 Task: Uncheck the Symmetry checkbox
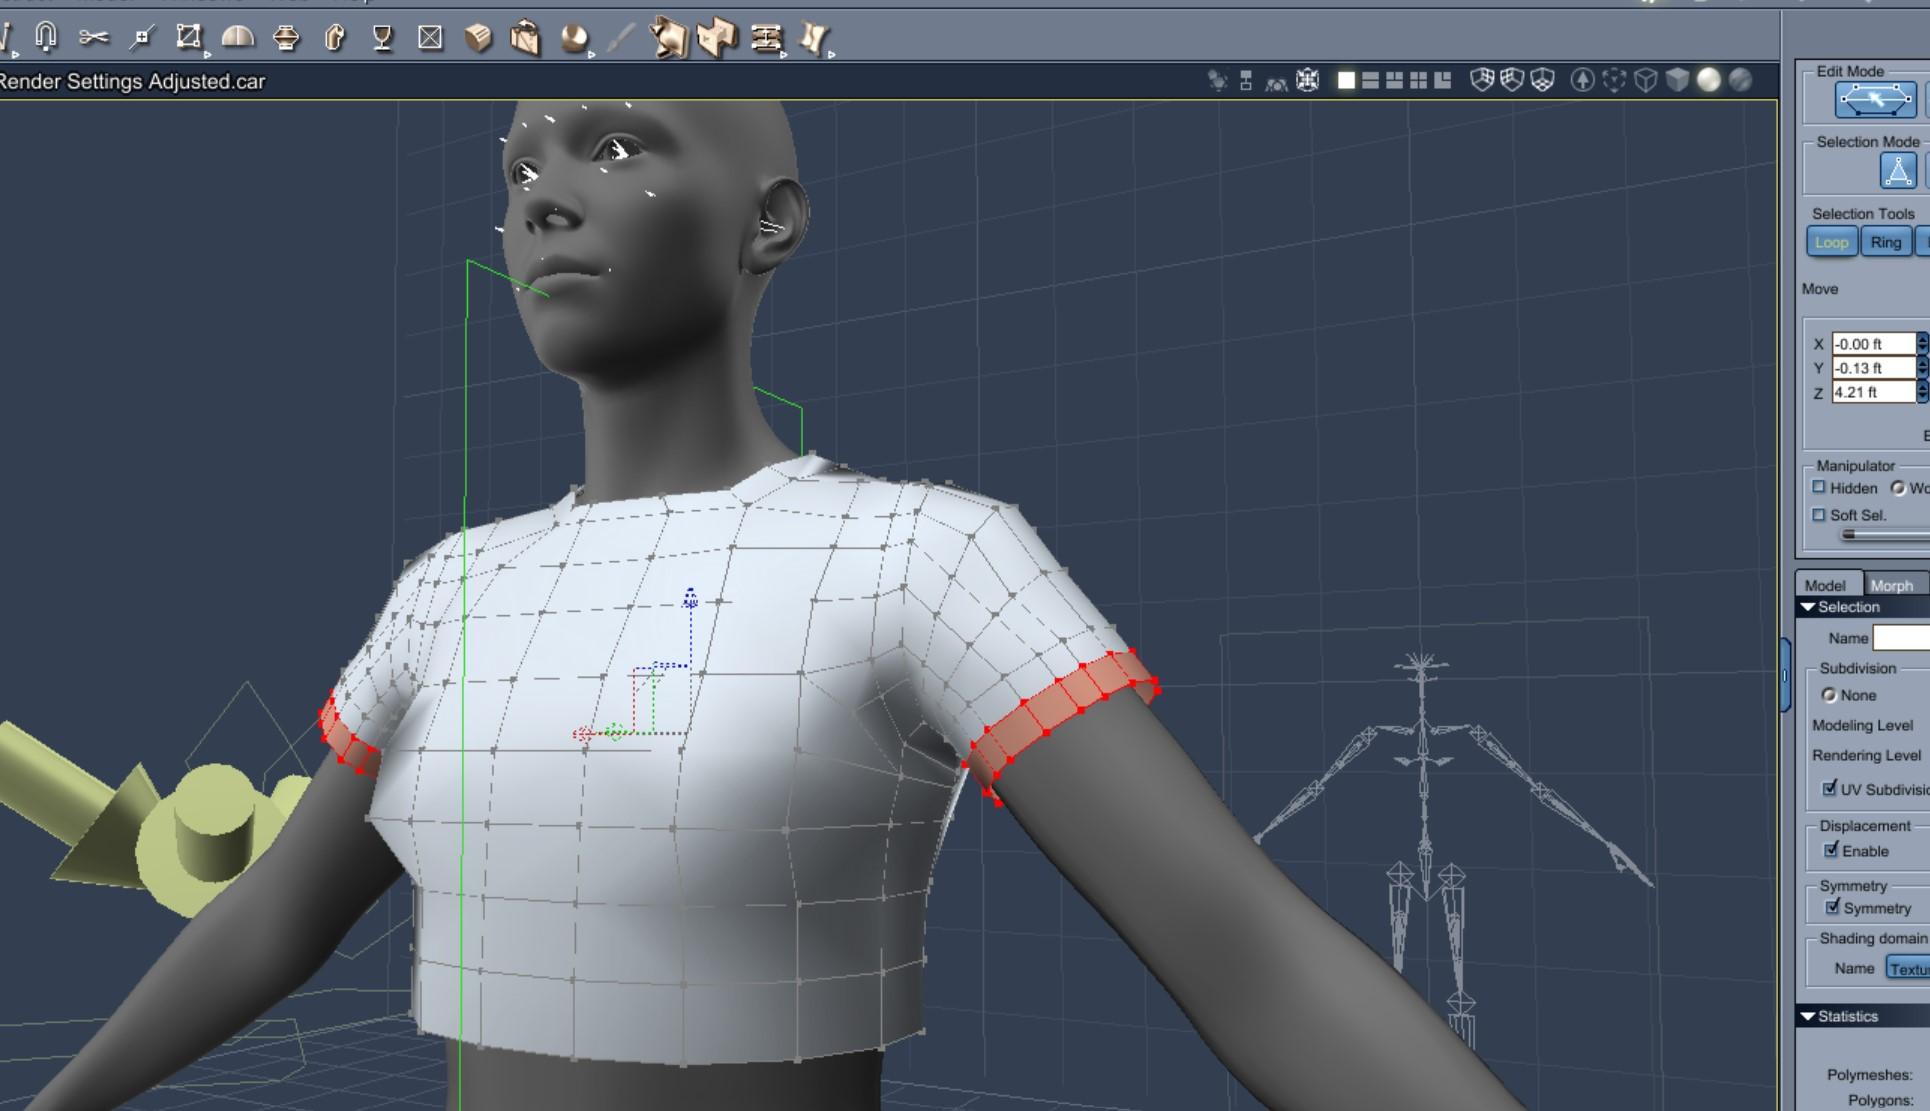pos(1832,907)
